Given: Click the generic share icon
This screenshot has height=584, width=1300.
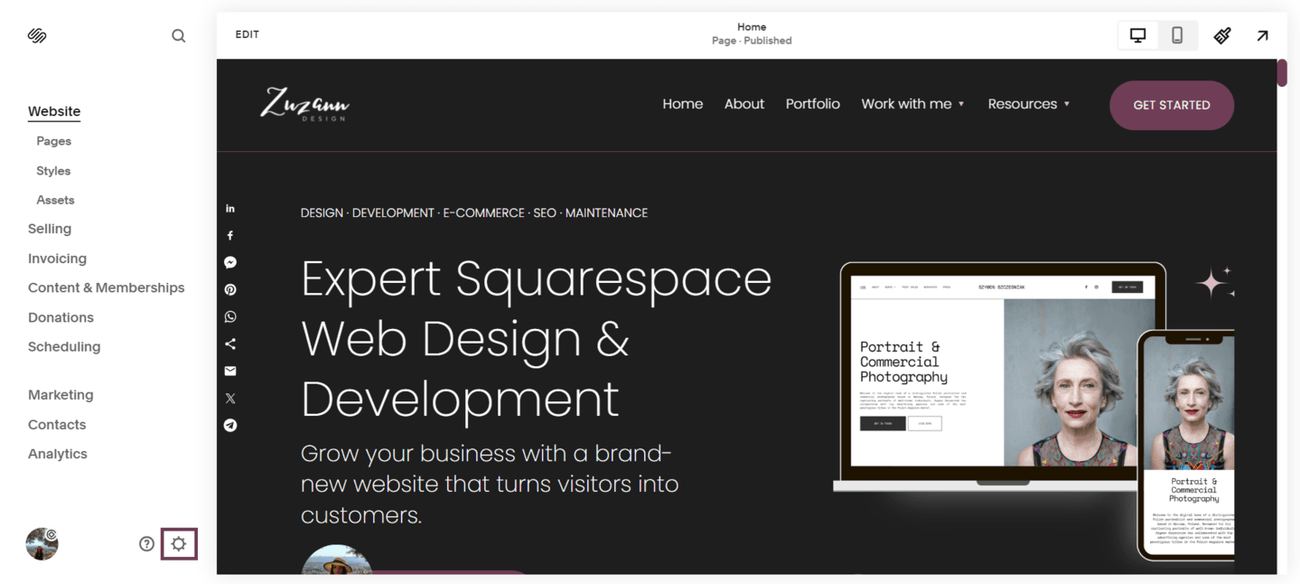Looking at the screenshot, I should (x=230, y=343).
